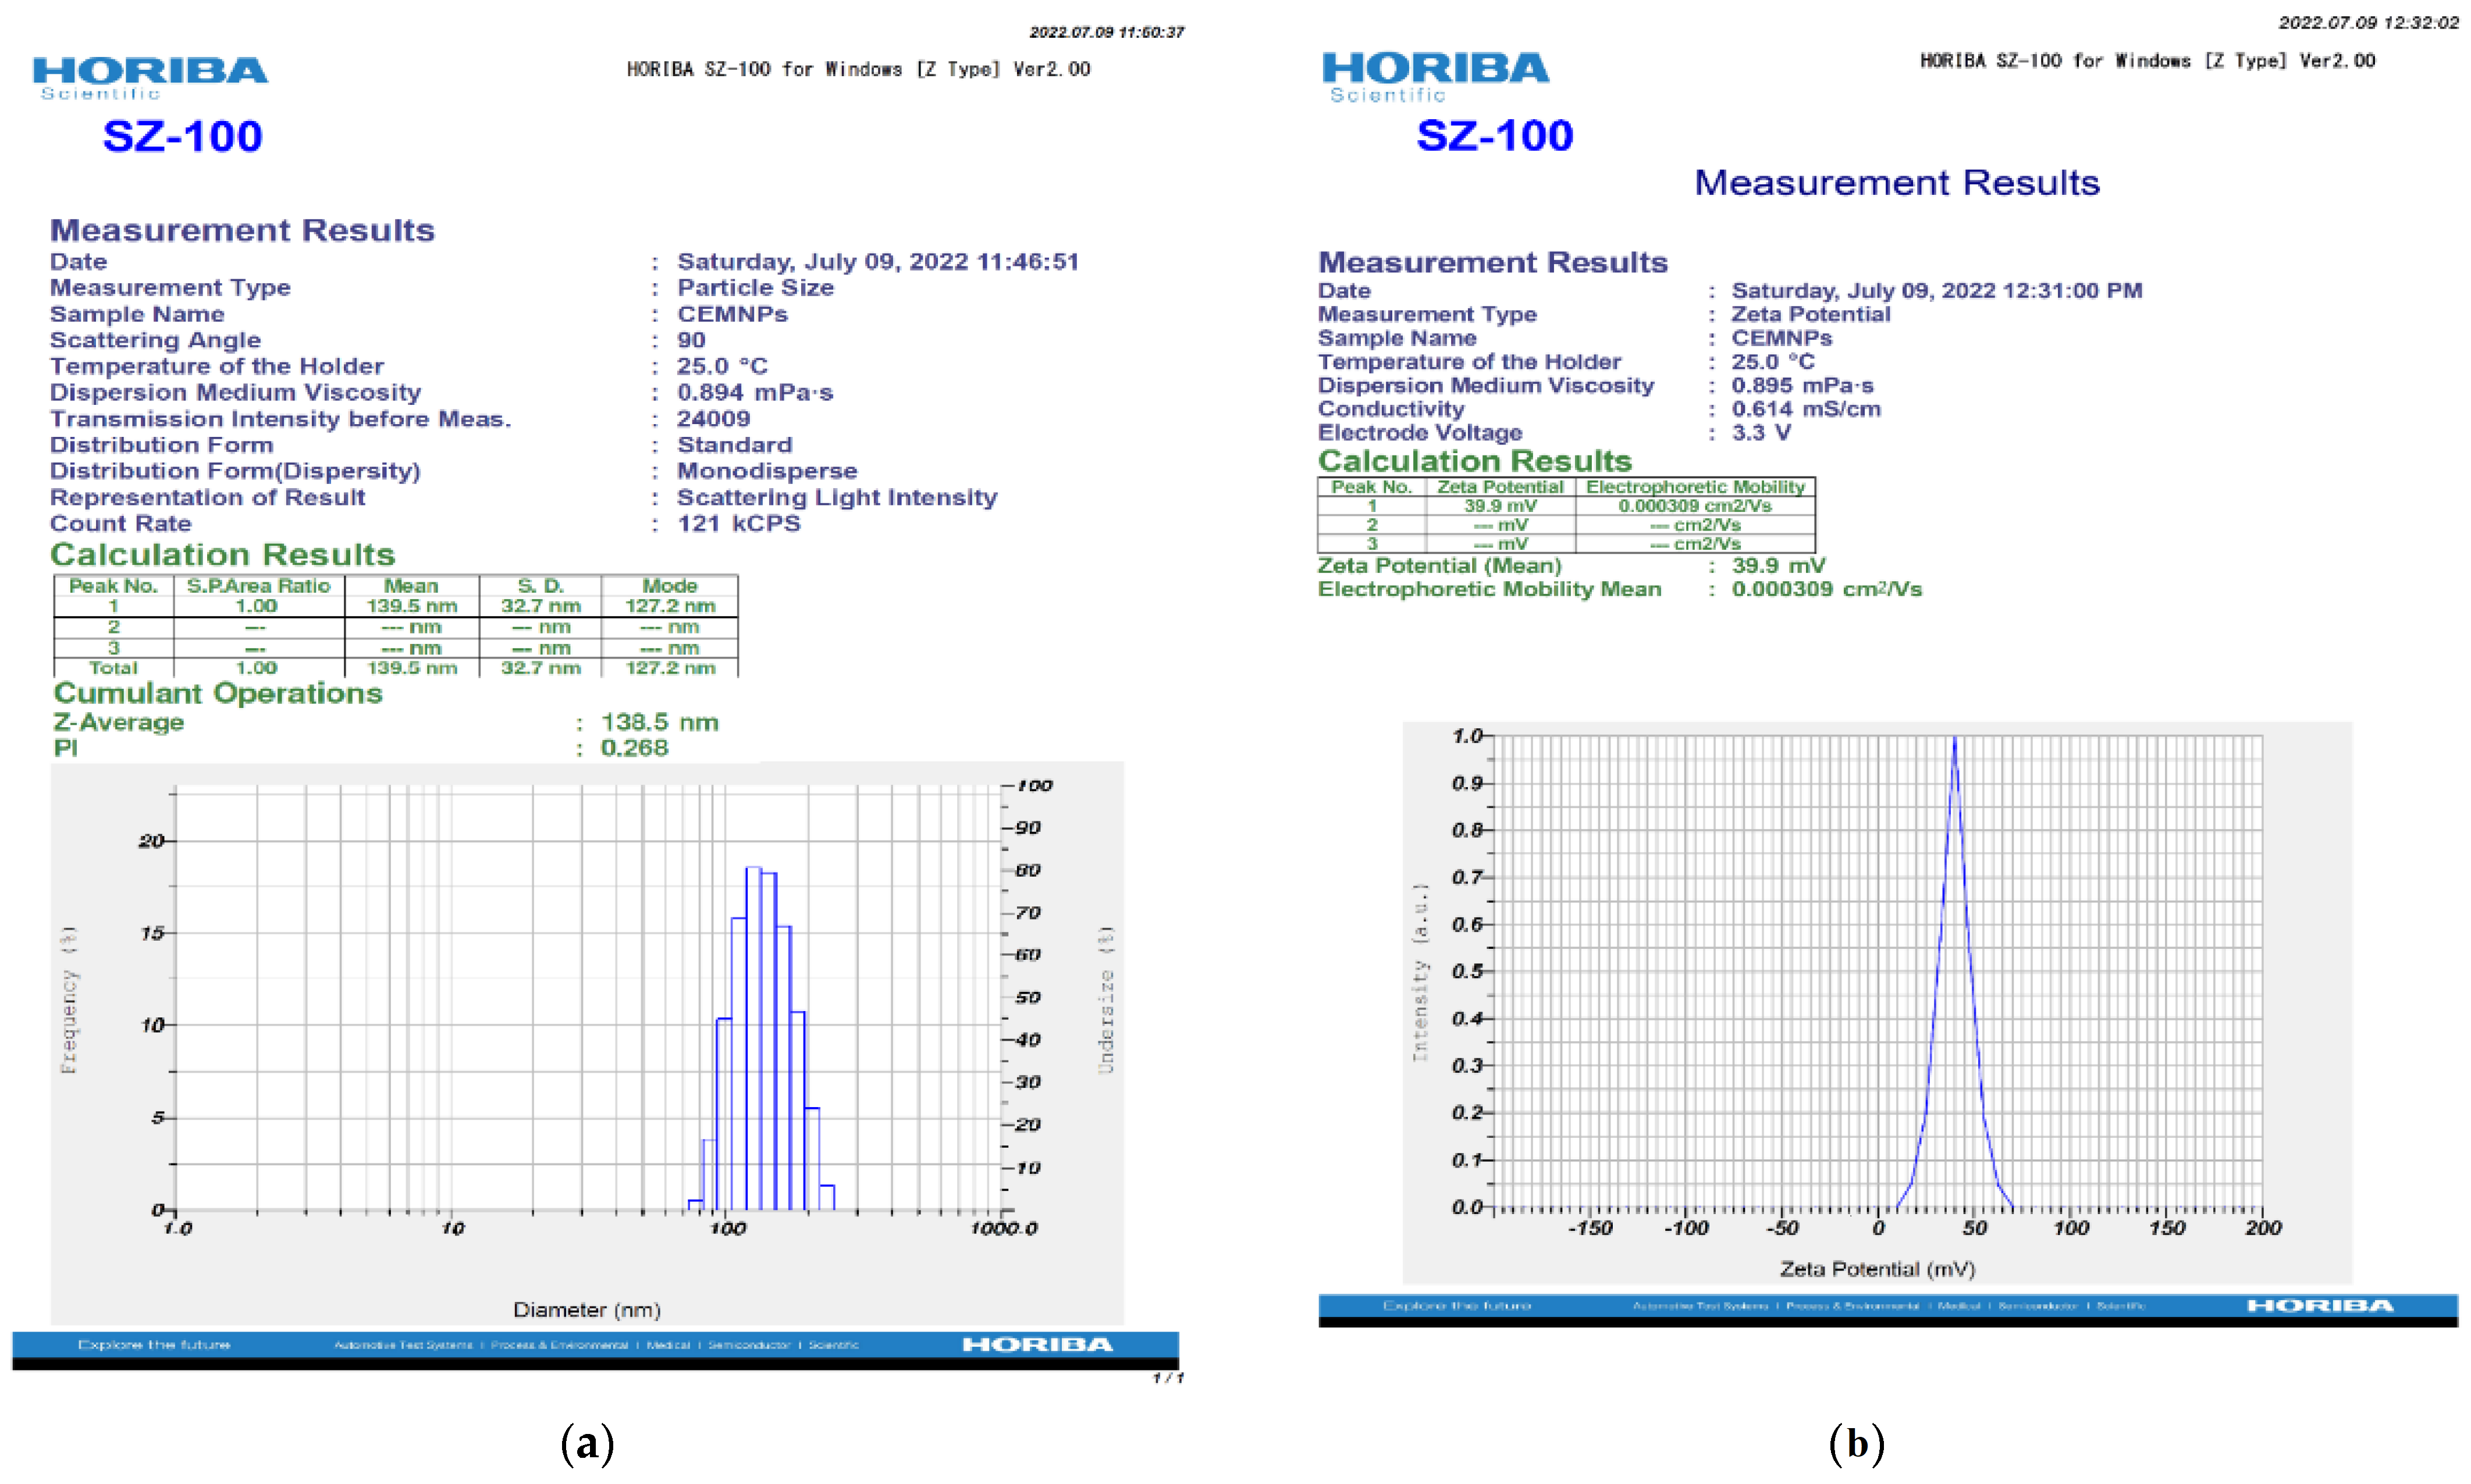The height and width of the screenshot is (1484, 2471).
Task: Click the tallest histogram bar in size chart
Action: [x=753, y=1038]
